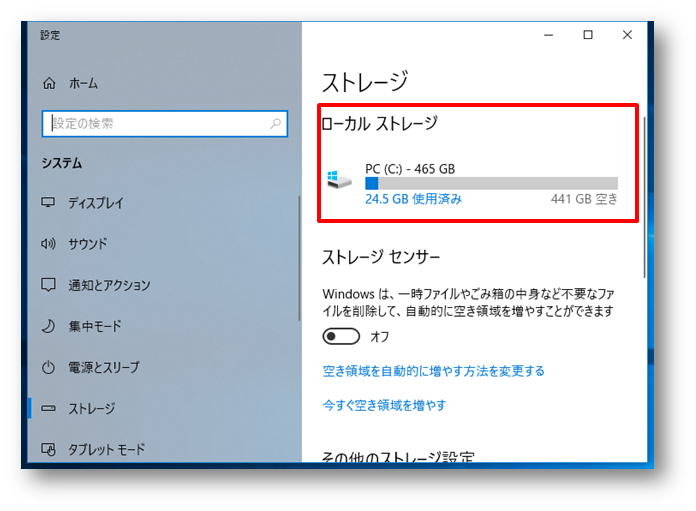Open 空き領域を自動的に増やす方法を変更する link
The height and width of the screenshot is (511, 696).
click(433, 371)
